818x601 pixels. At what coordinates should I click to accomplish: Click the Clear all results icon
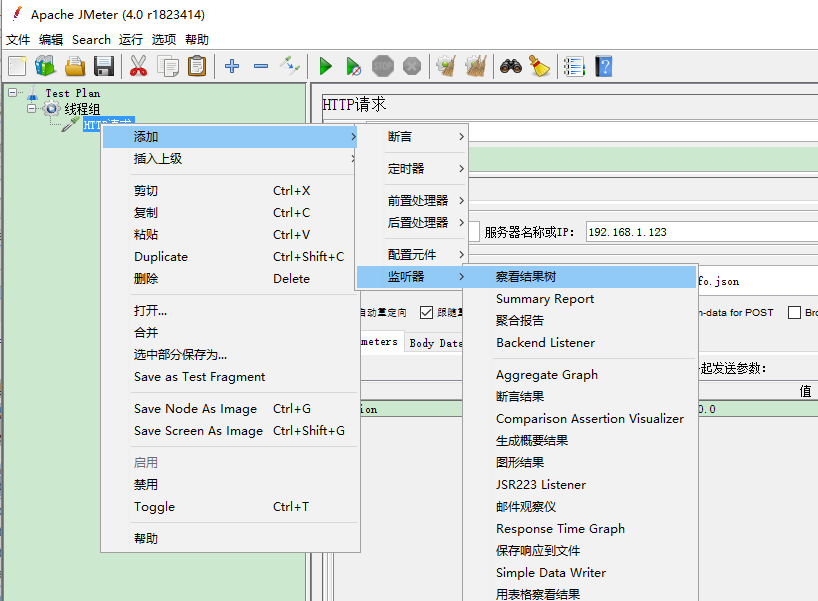pyautogui.click(x=476, y=66)
